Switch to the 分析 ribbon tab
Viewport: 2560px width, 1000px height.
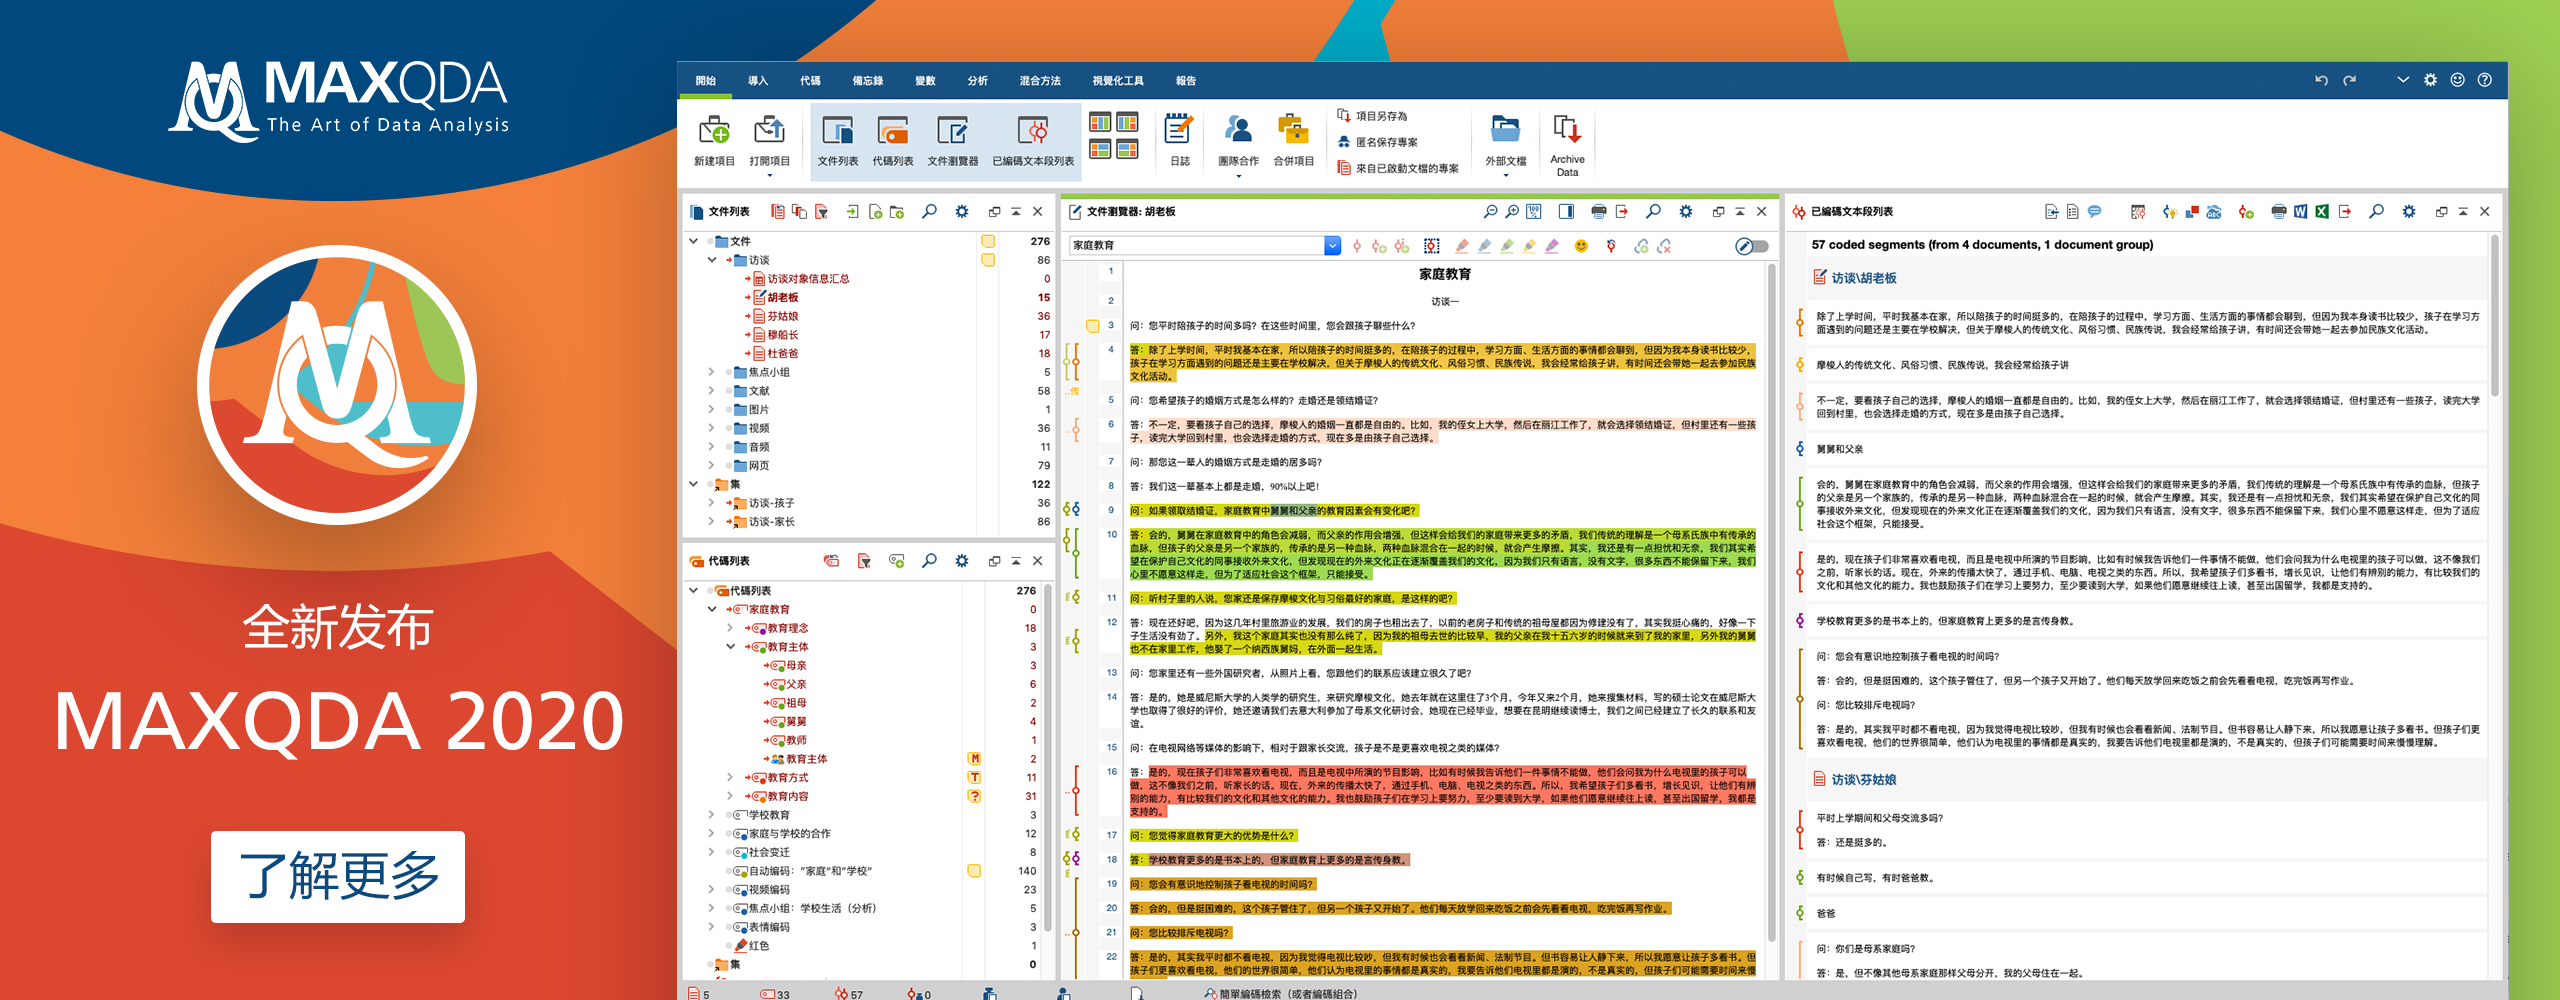[x=977, y=81]
